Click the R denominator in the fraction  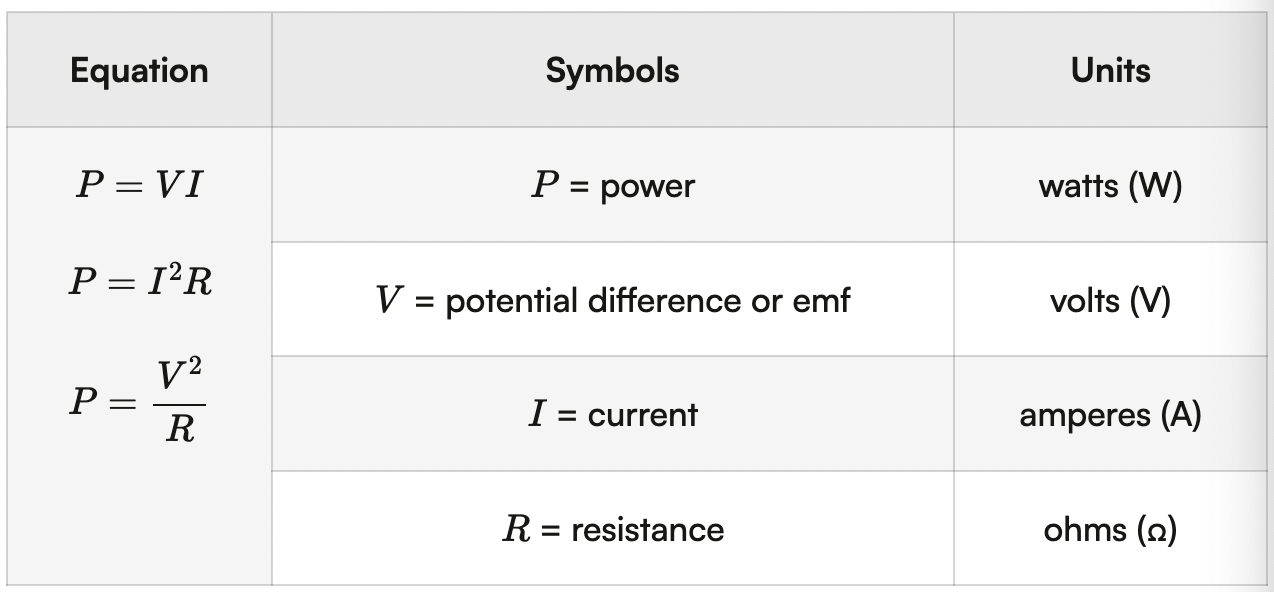pyautogui.click(x=180, y=430)
